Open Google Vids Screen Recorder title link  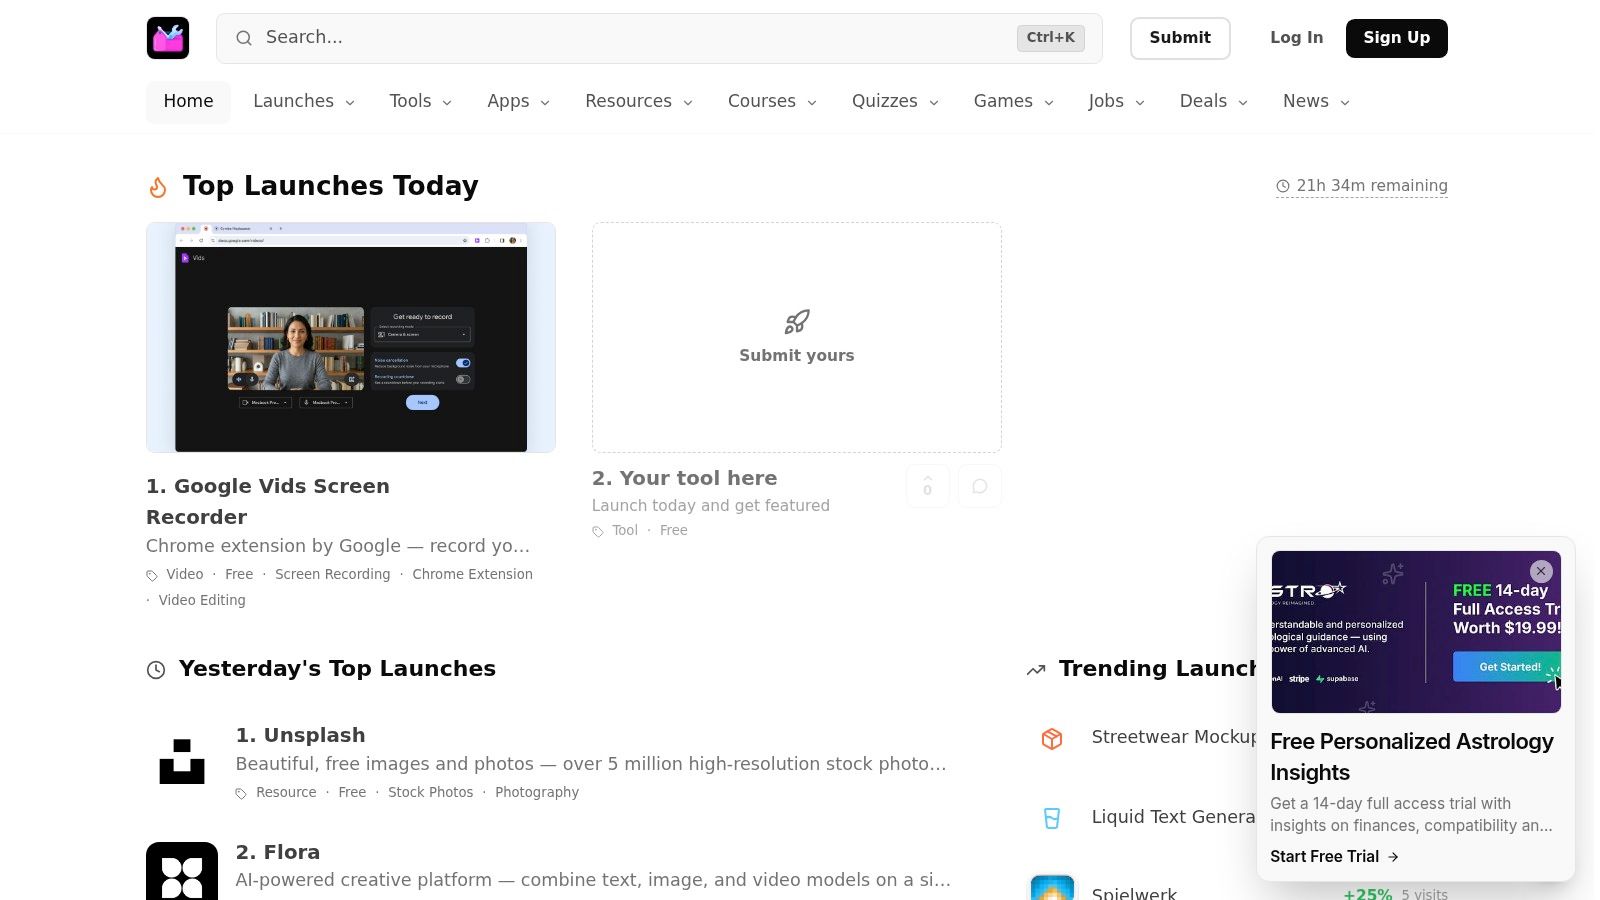268,502
